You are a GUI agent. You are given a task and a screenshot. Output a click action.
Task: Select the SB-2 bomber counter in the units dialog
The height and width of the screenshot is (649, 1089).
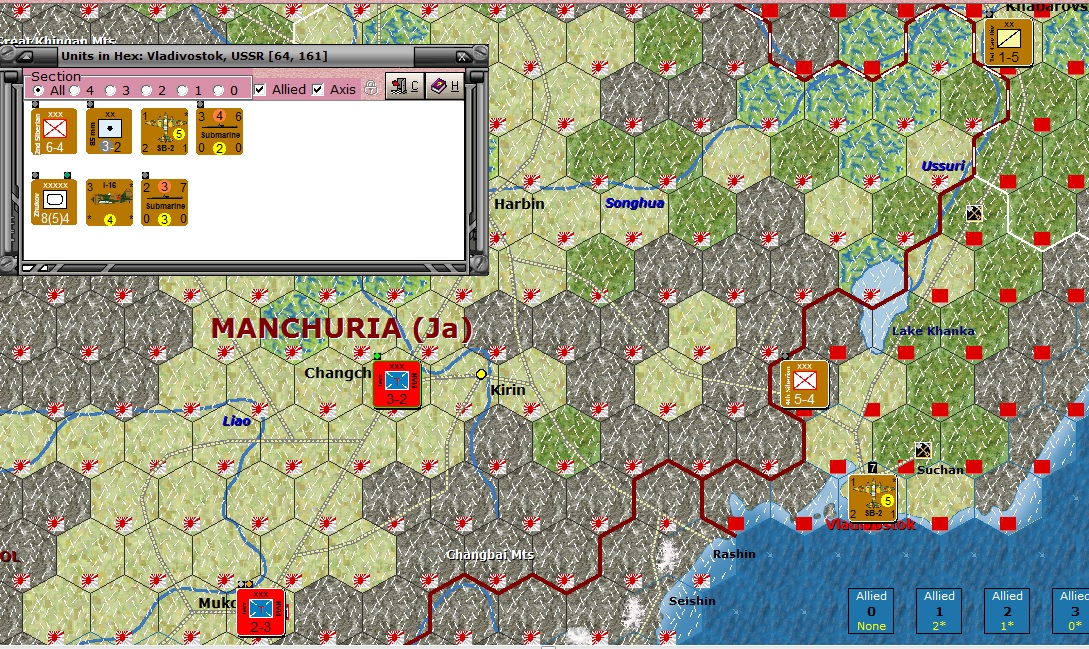click(165, 131)
